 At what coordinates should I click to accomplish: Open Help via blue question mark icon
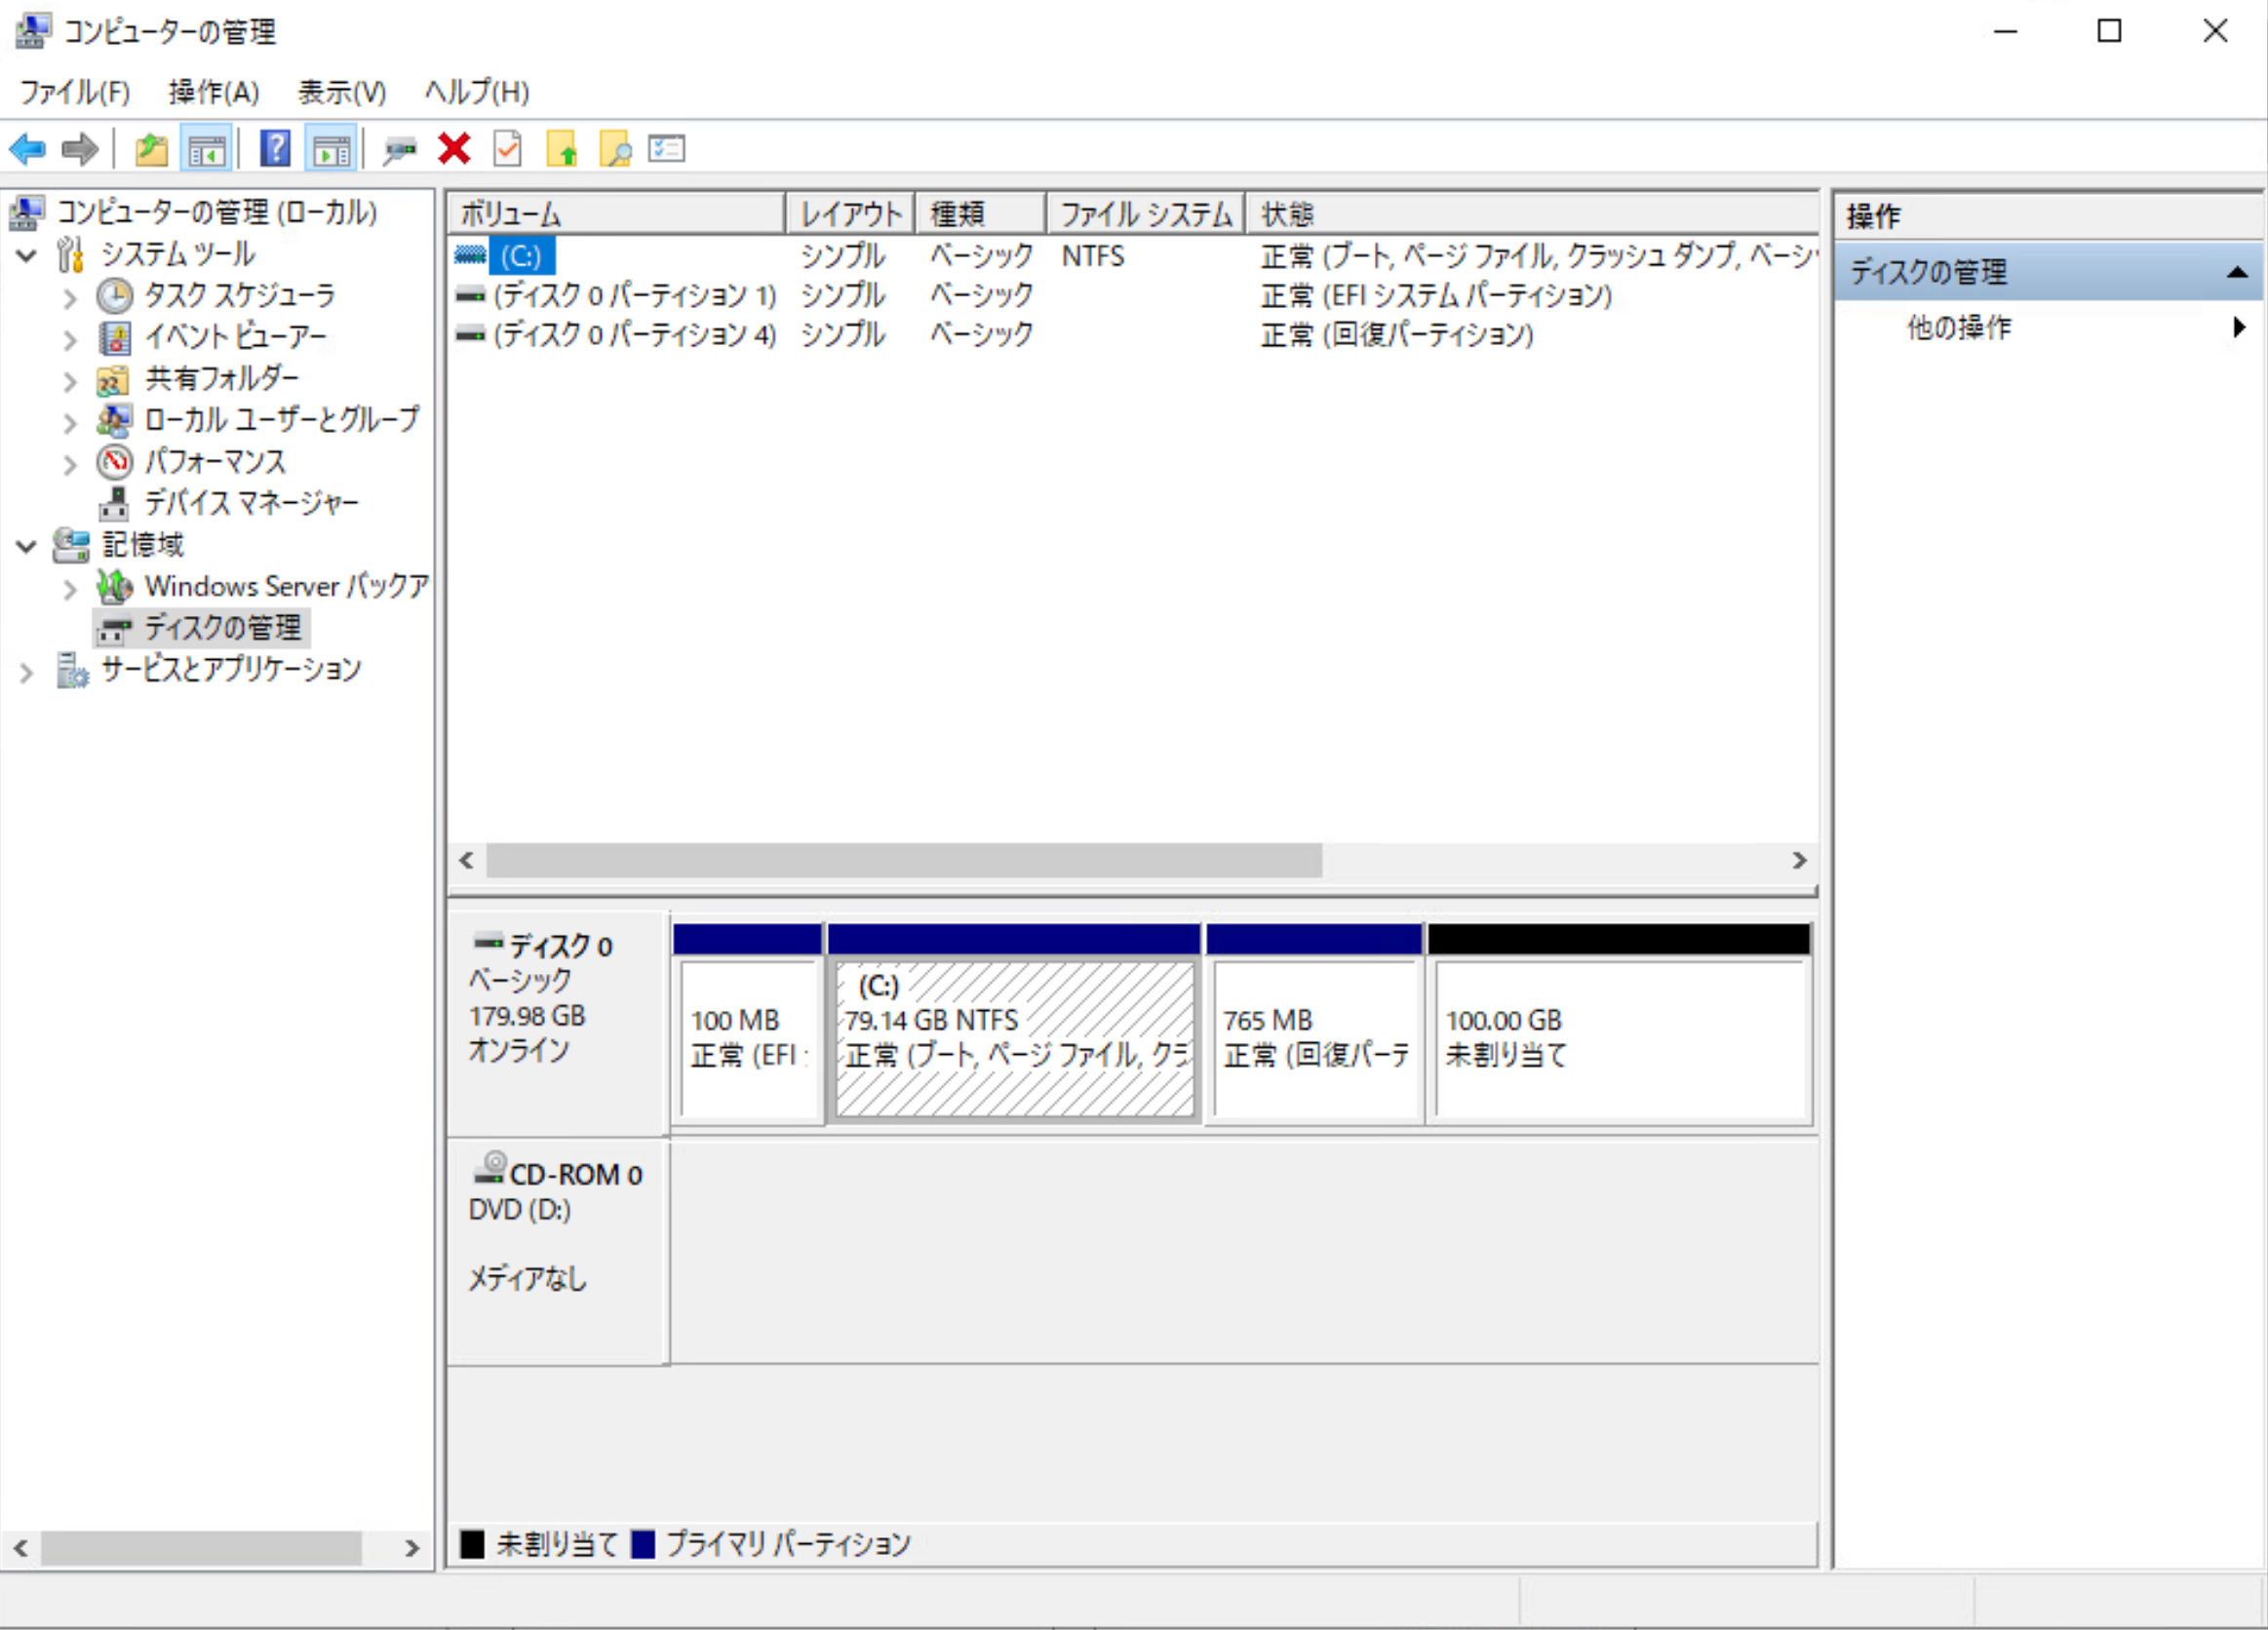(275, 150)
